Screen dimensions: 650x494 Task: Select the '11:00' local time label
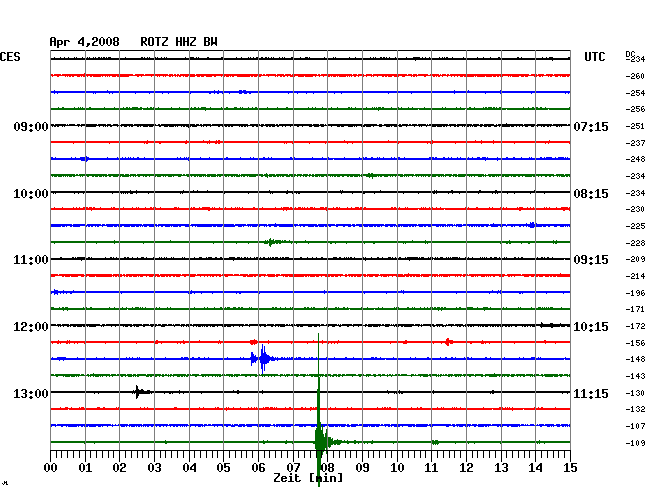click(31, 260)
